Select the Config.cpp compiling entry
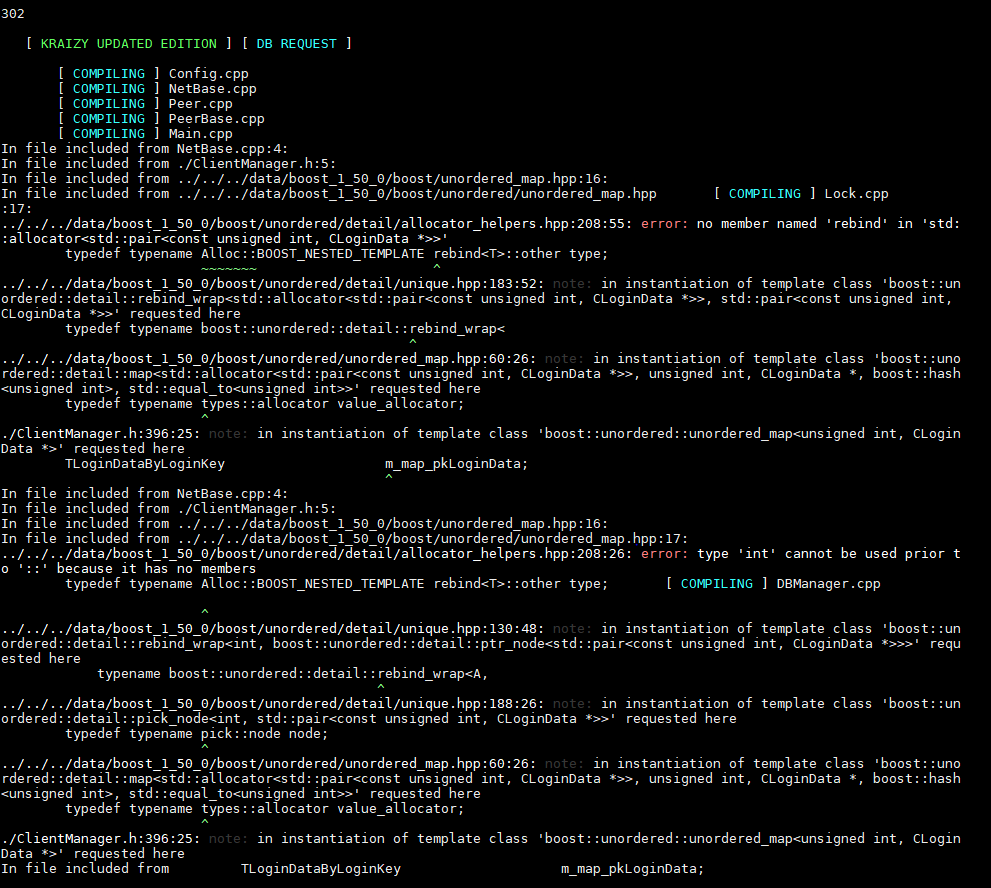Viewport: 991px width, 888px height. tap(207, 73)
